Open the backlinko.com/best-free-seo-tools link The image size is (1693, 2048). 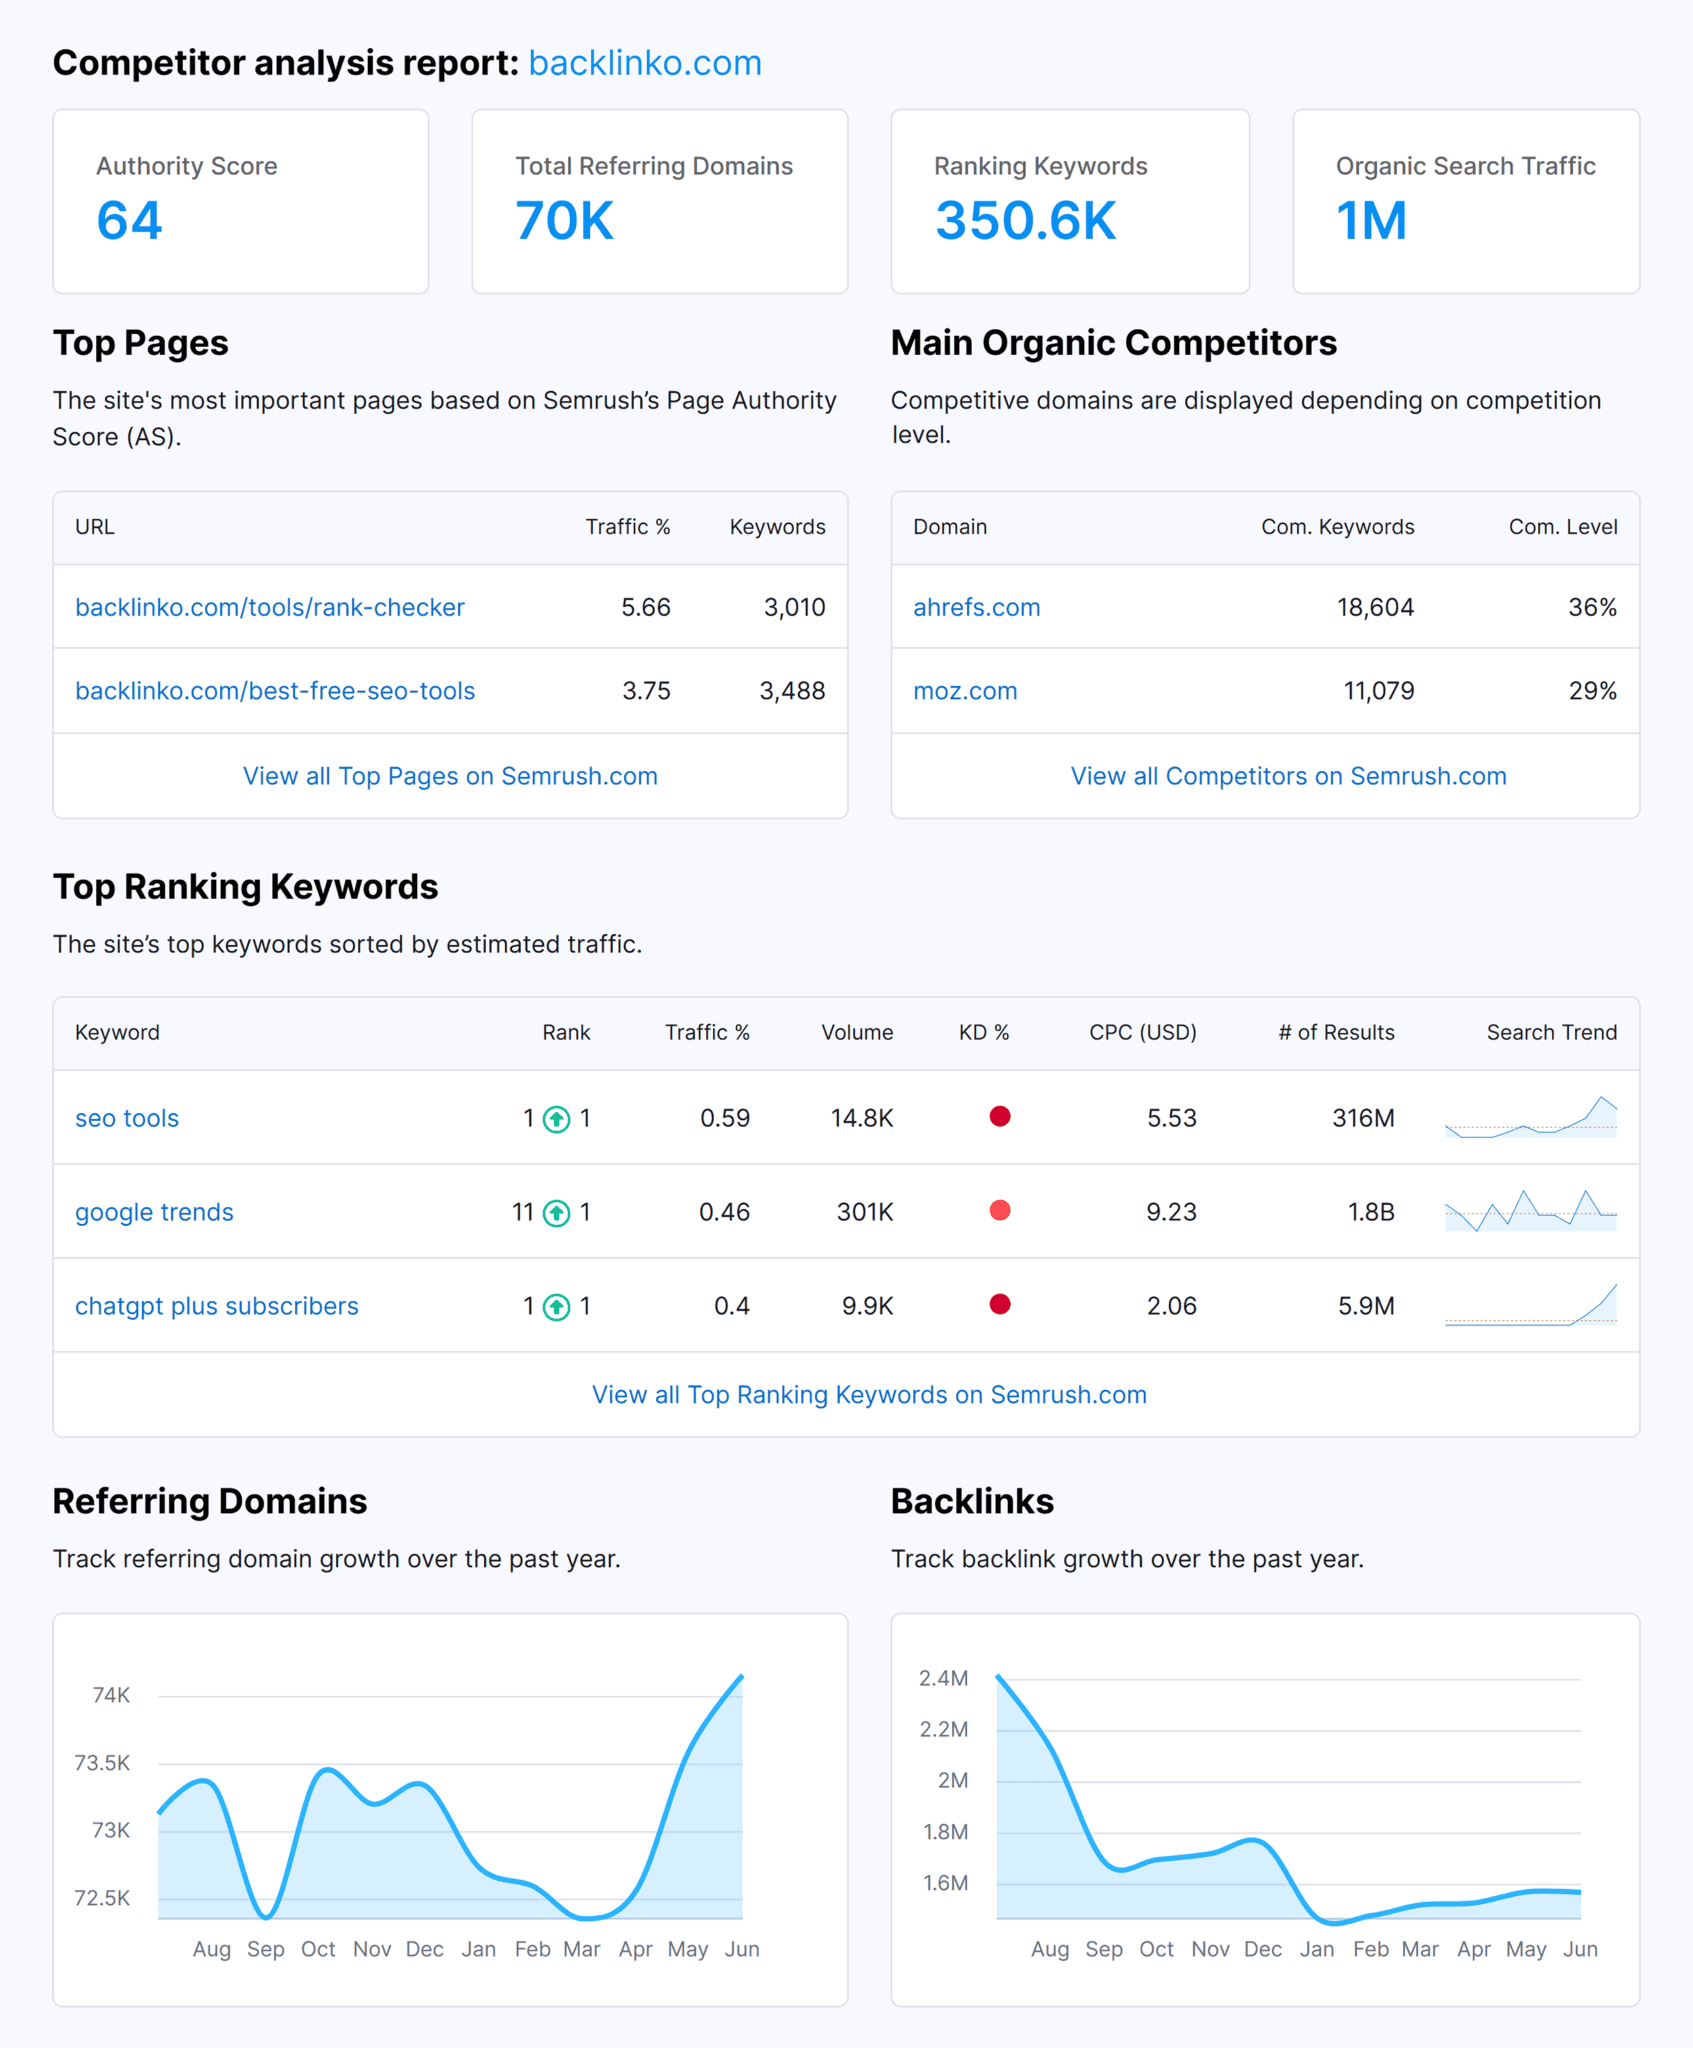coord(275,691)
